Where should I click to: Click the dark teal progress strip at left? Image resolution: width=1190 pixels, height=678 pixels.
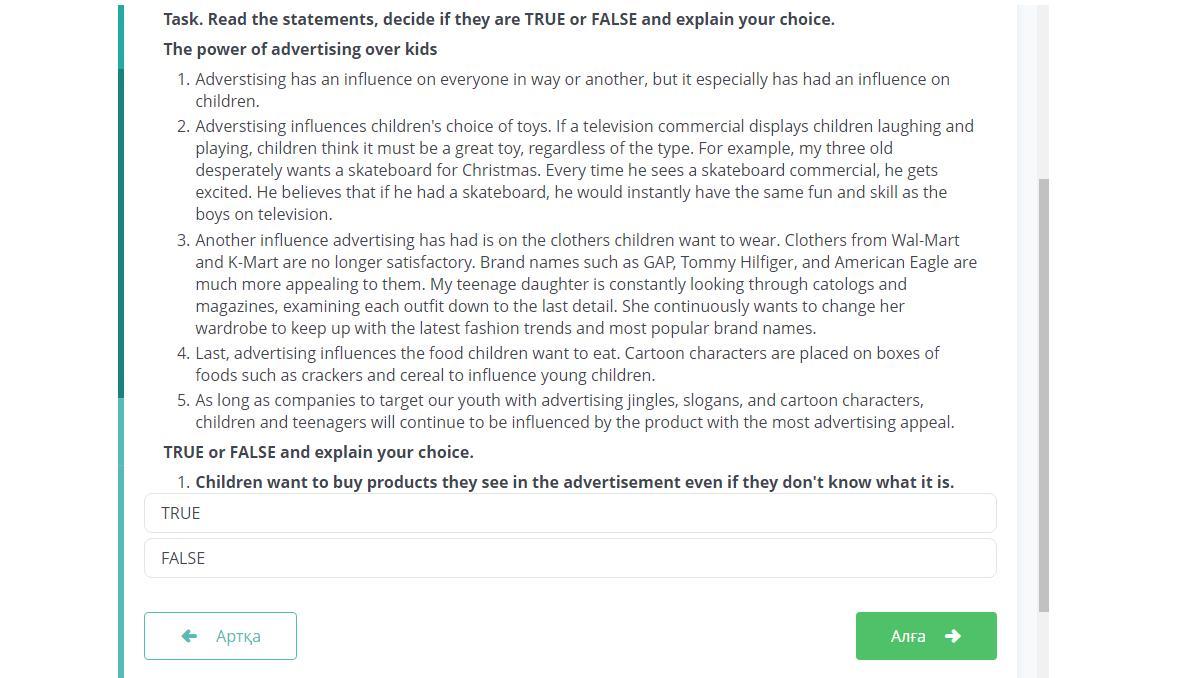[121, 230]
